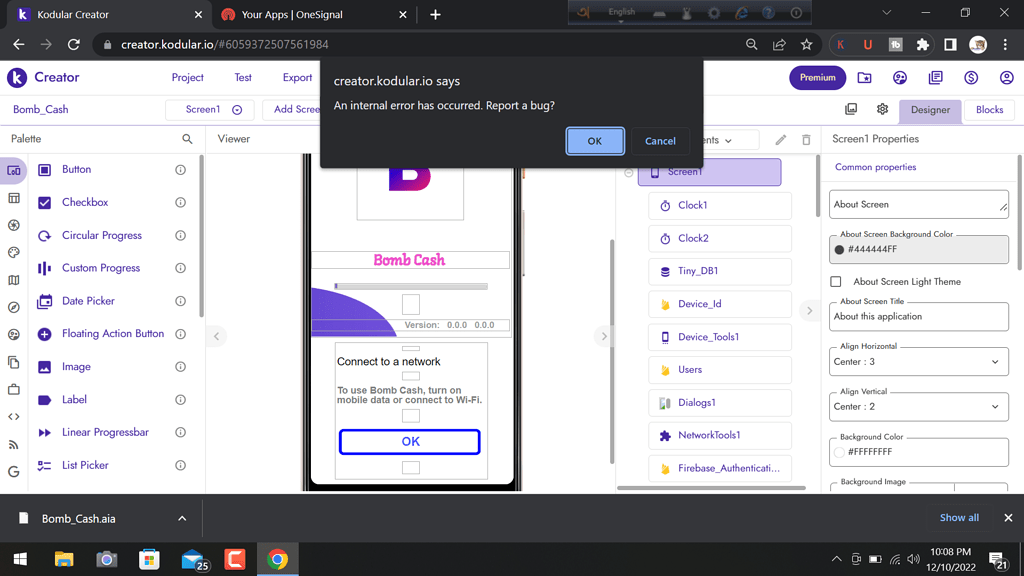Image resolution: width=1024 pixels, height=576 pixels.
Task: Bookmark this page with the star icon
Action: click(x=807, y=44)
